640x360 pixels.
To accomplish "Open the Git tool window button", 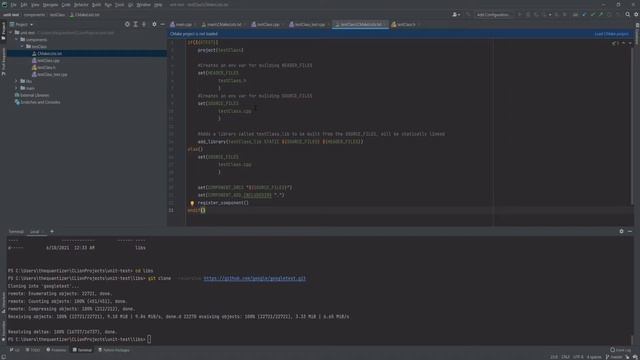I will tap(15, 350).
